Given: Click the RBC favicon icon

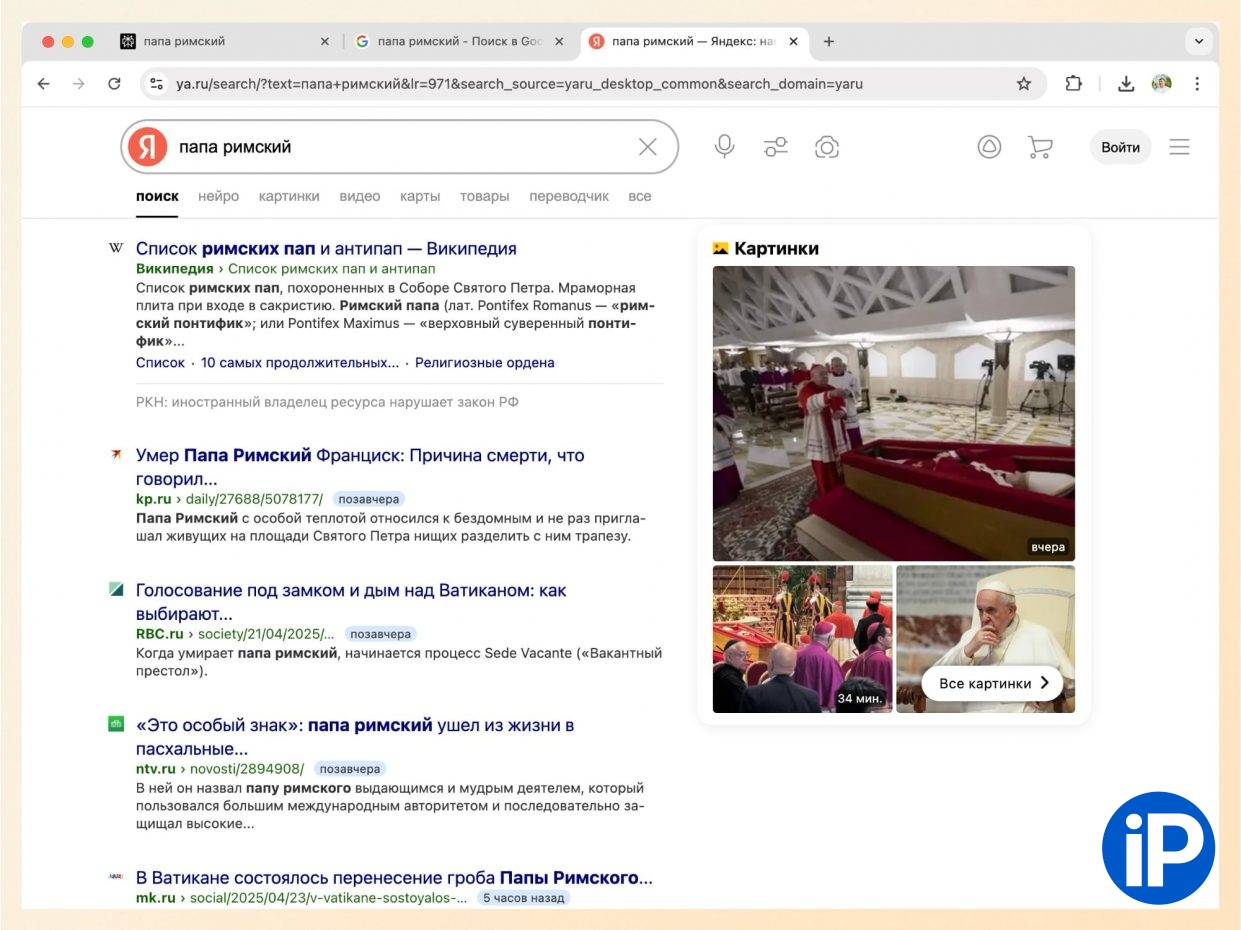Looking at the screenshot, I should click(x=116, y=589).
